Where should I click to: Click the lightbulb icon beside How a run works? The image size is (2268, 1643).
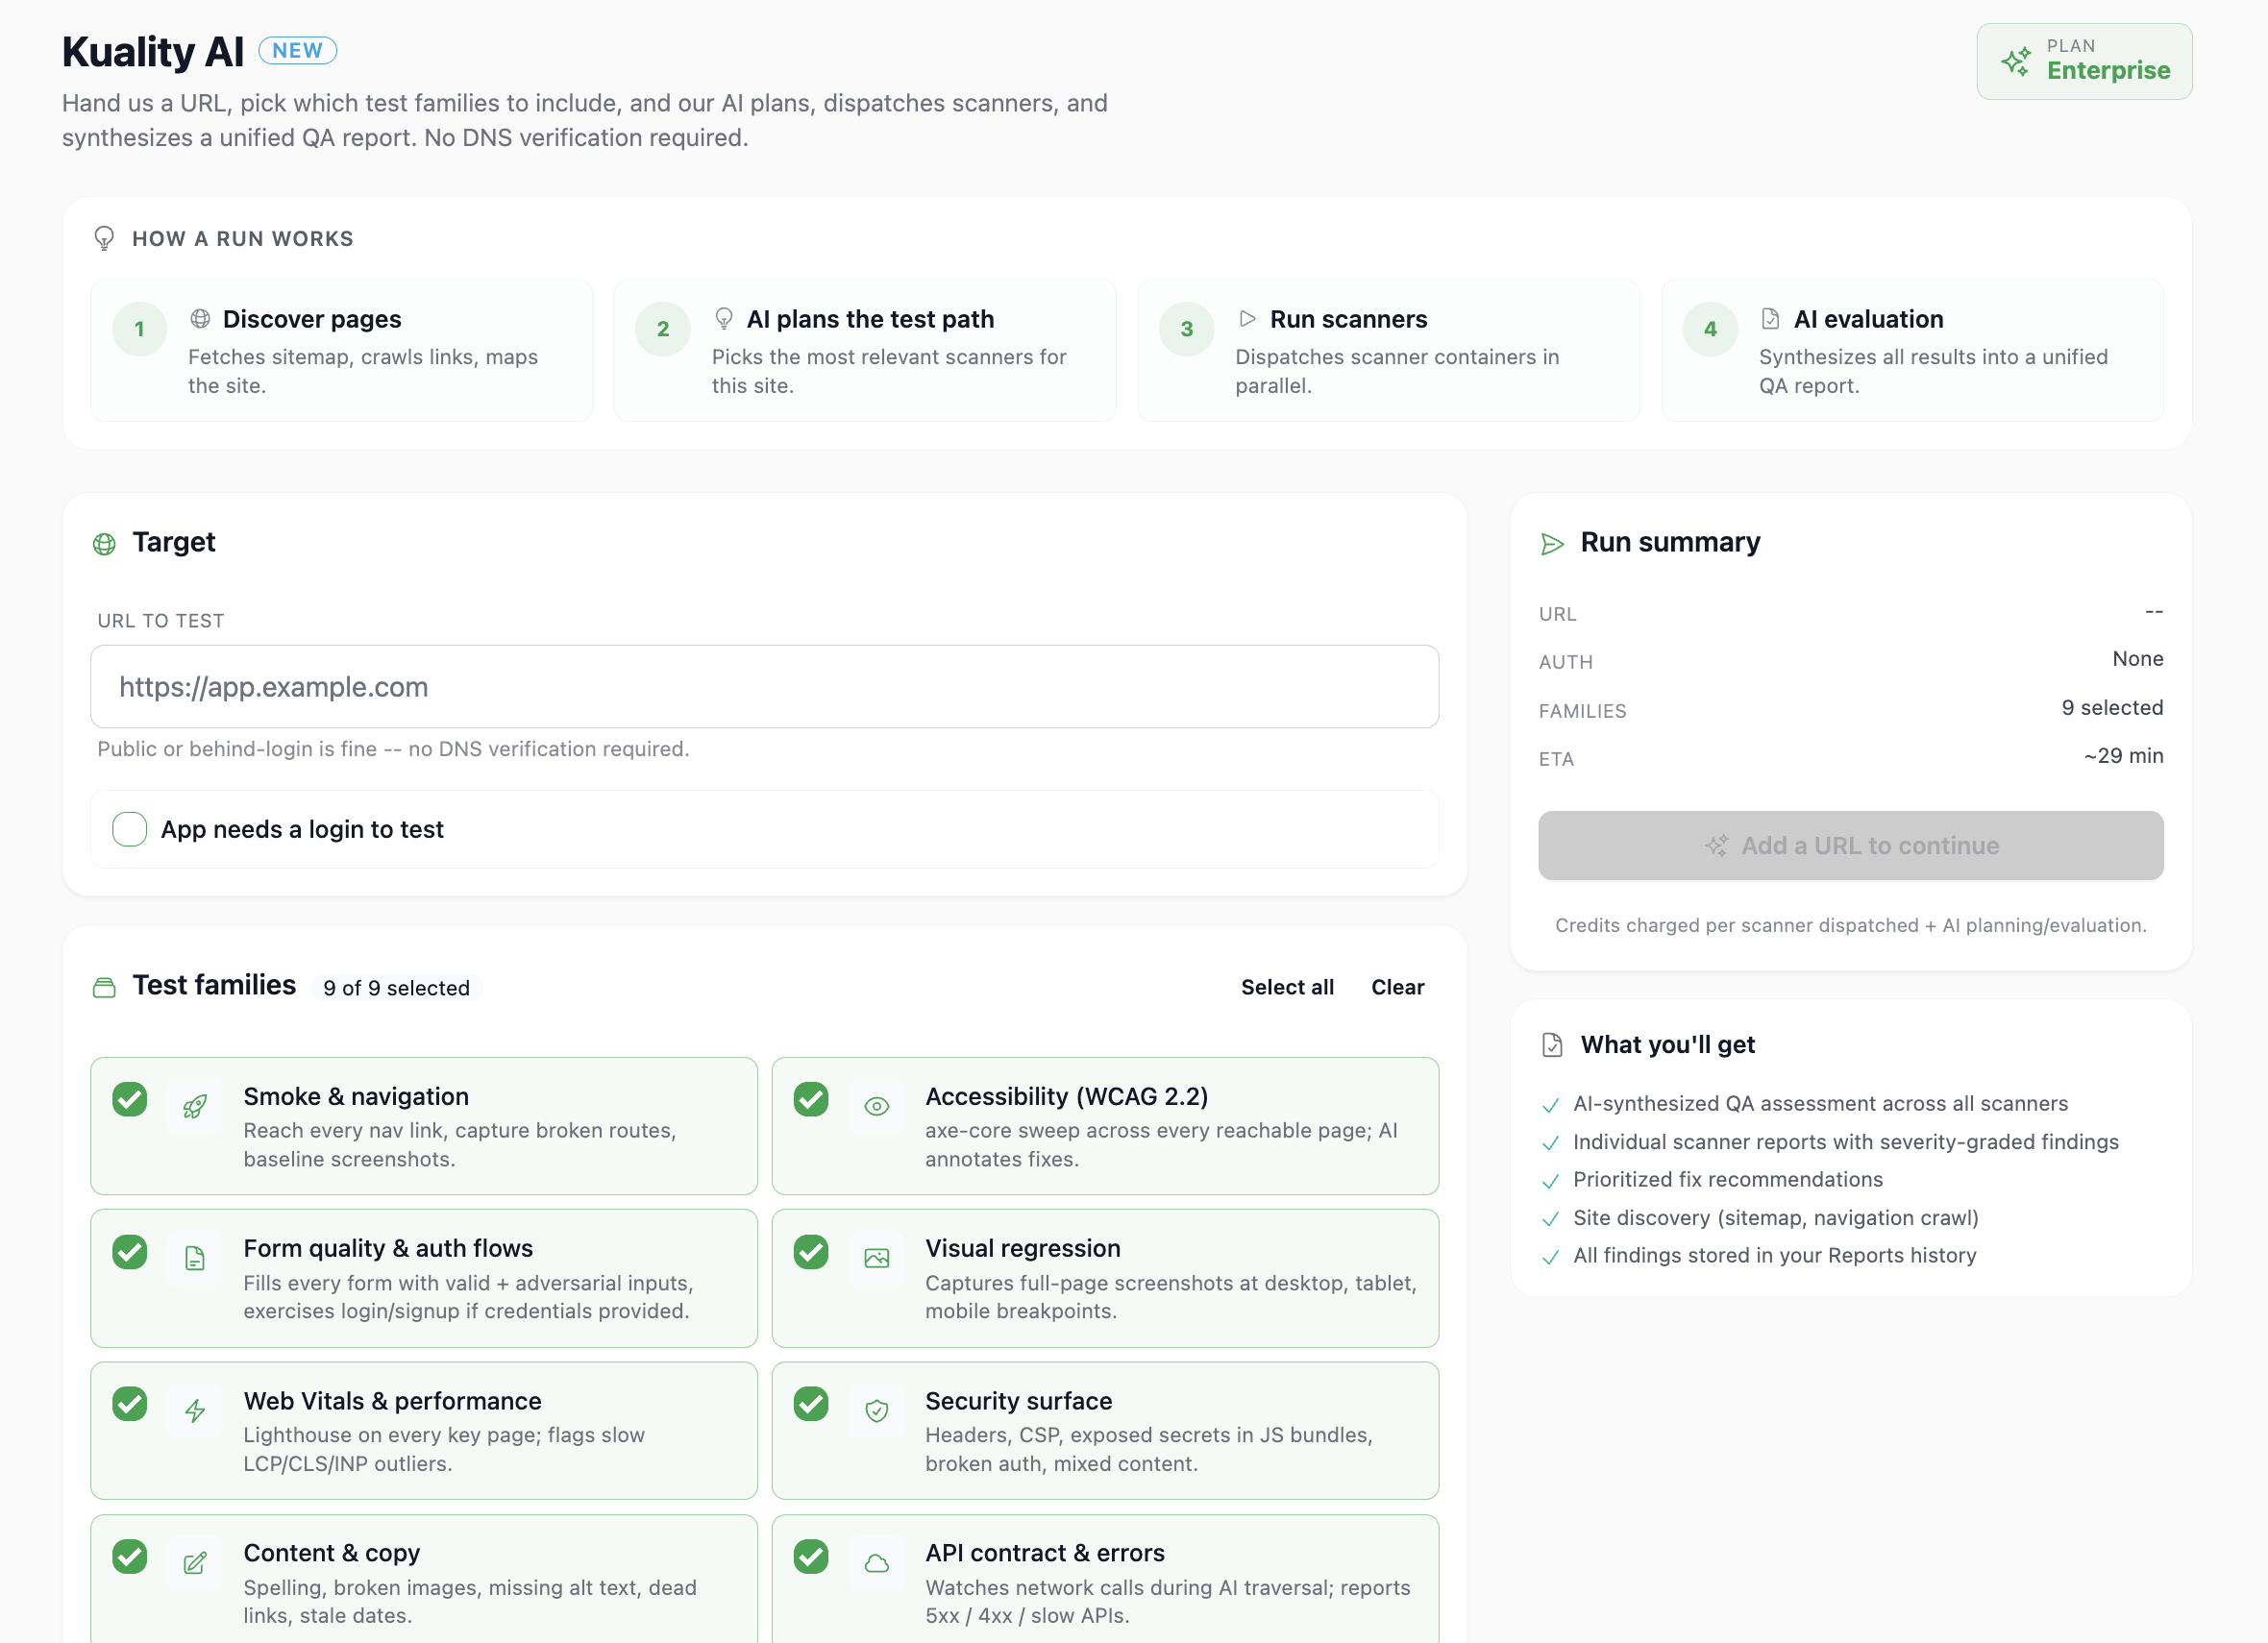[x=104, y=238]
